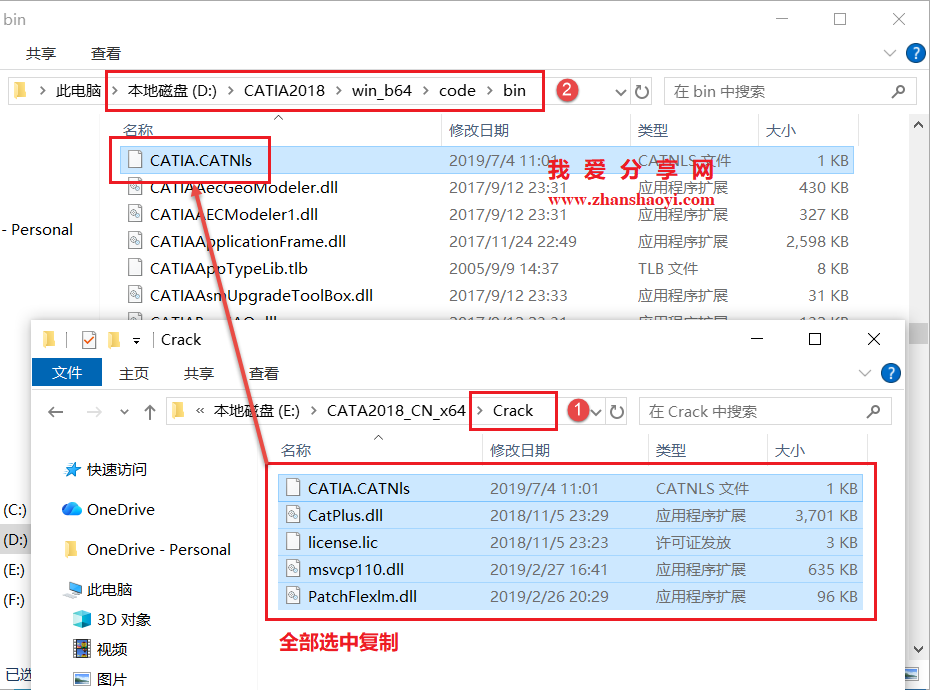This screenshot has height=690, width=930.
Task: Open the 文件 menu in the Crack window
Action: (67, 372)
